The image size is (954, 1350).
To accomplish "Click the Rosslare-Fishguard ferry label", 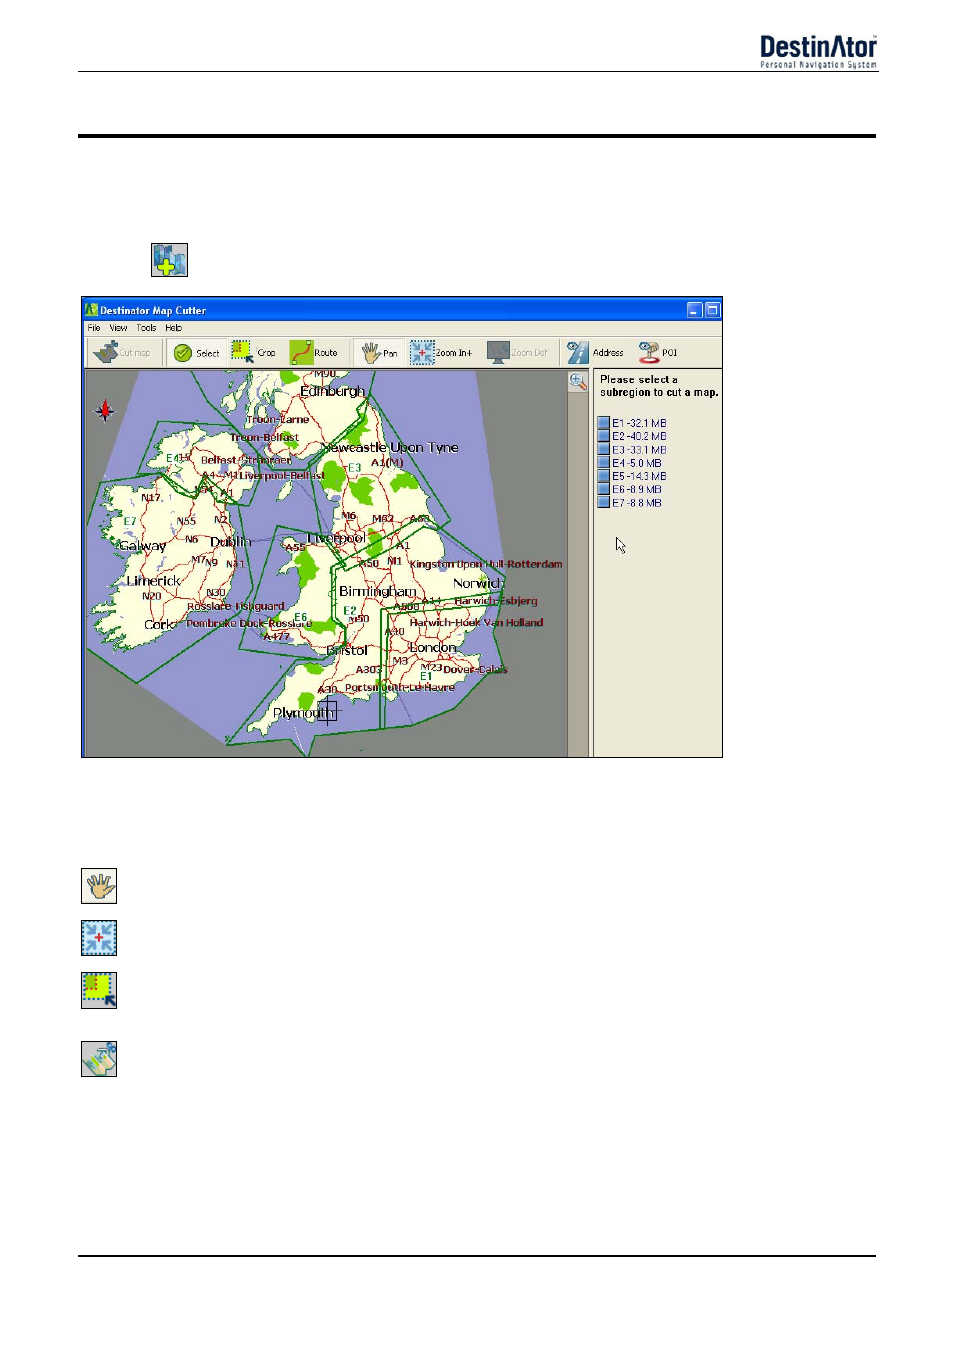I will click(236, 606).
